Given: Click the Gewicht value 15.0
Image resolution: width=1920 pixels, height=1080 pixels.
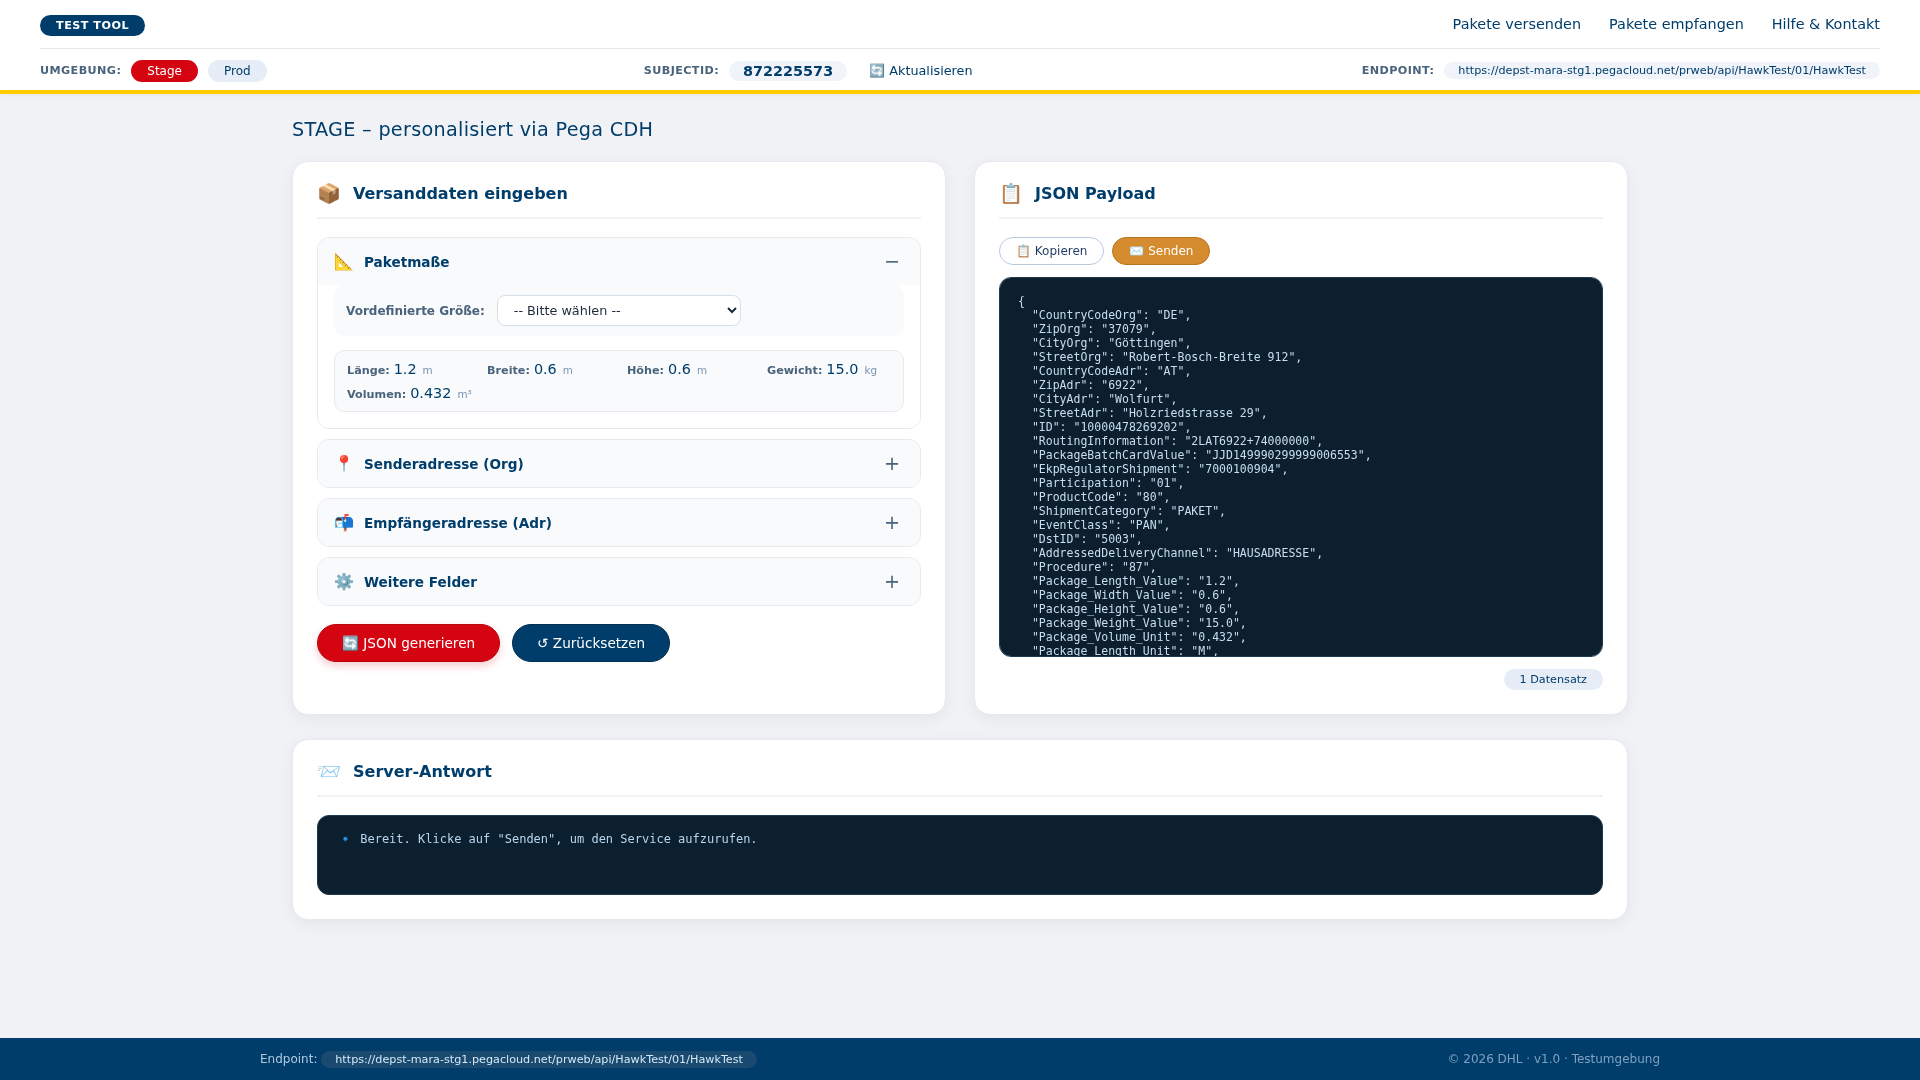Looking at the screenshot, I should click(x=842, y=369).
